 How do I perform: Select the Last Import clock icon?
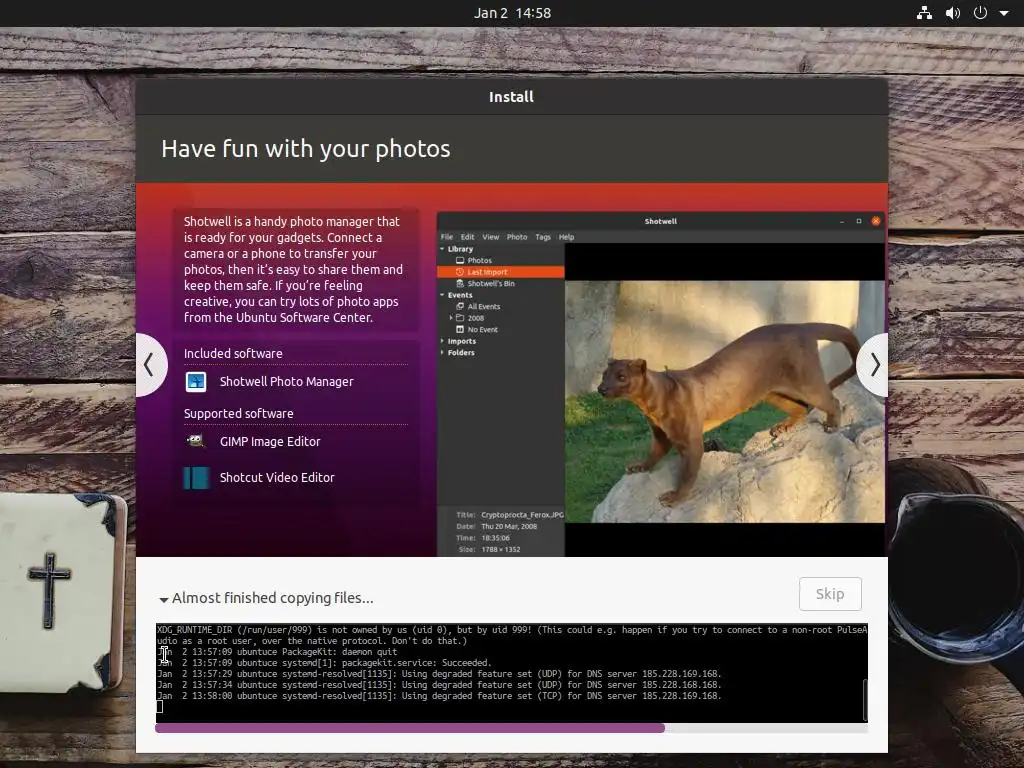pos(460,272)
